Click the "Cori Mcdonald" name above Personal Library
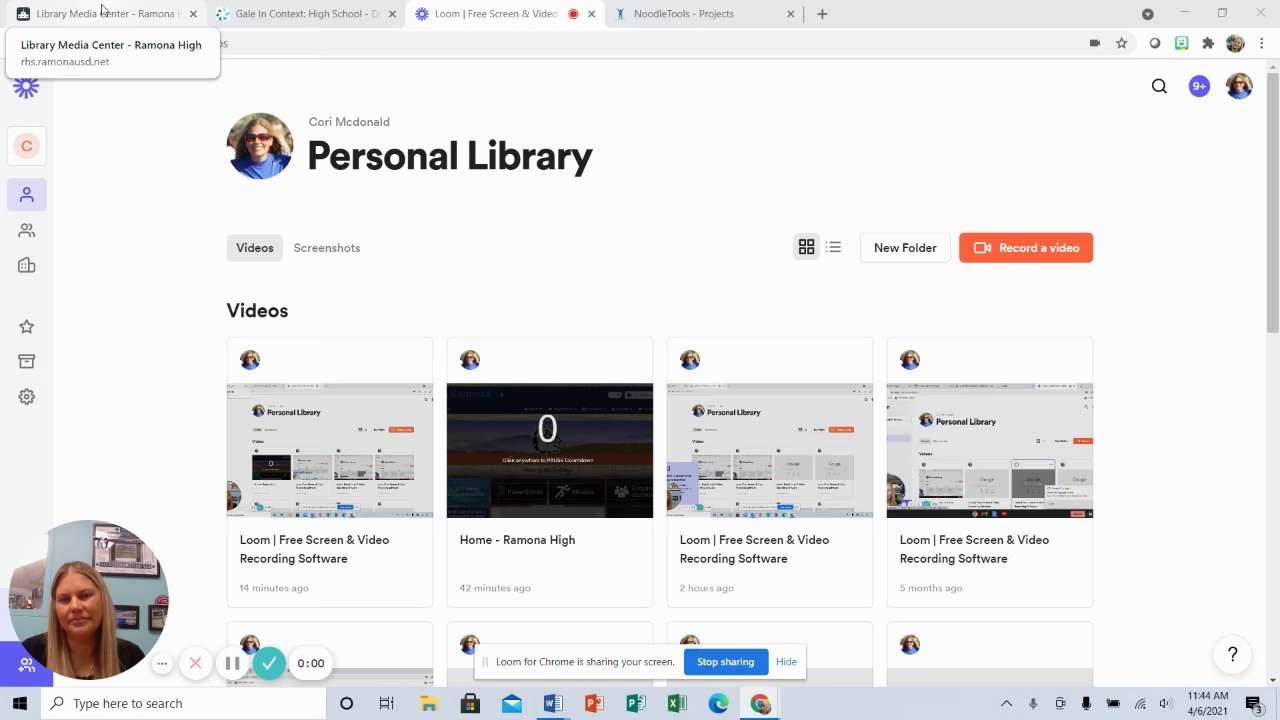Image resolution: width=1280 pixels, height=720 pixels. pyautogui.click(x=349, y=122)
